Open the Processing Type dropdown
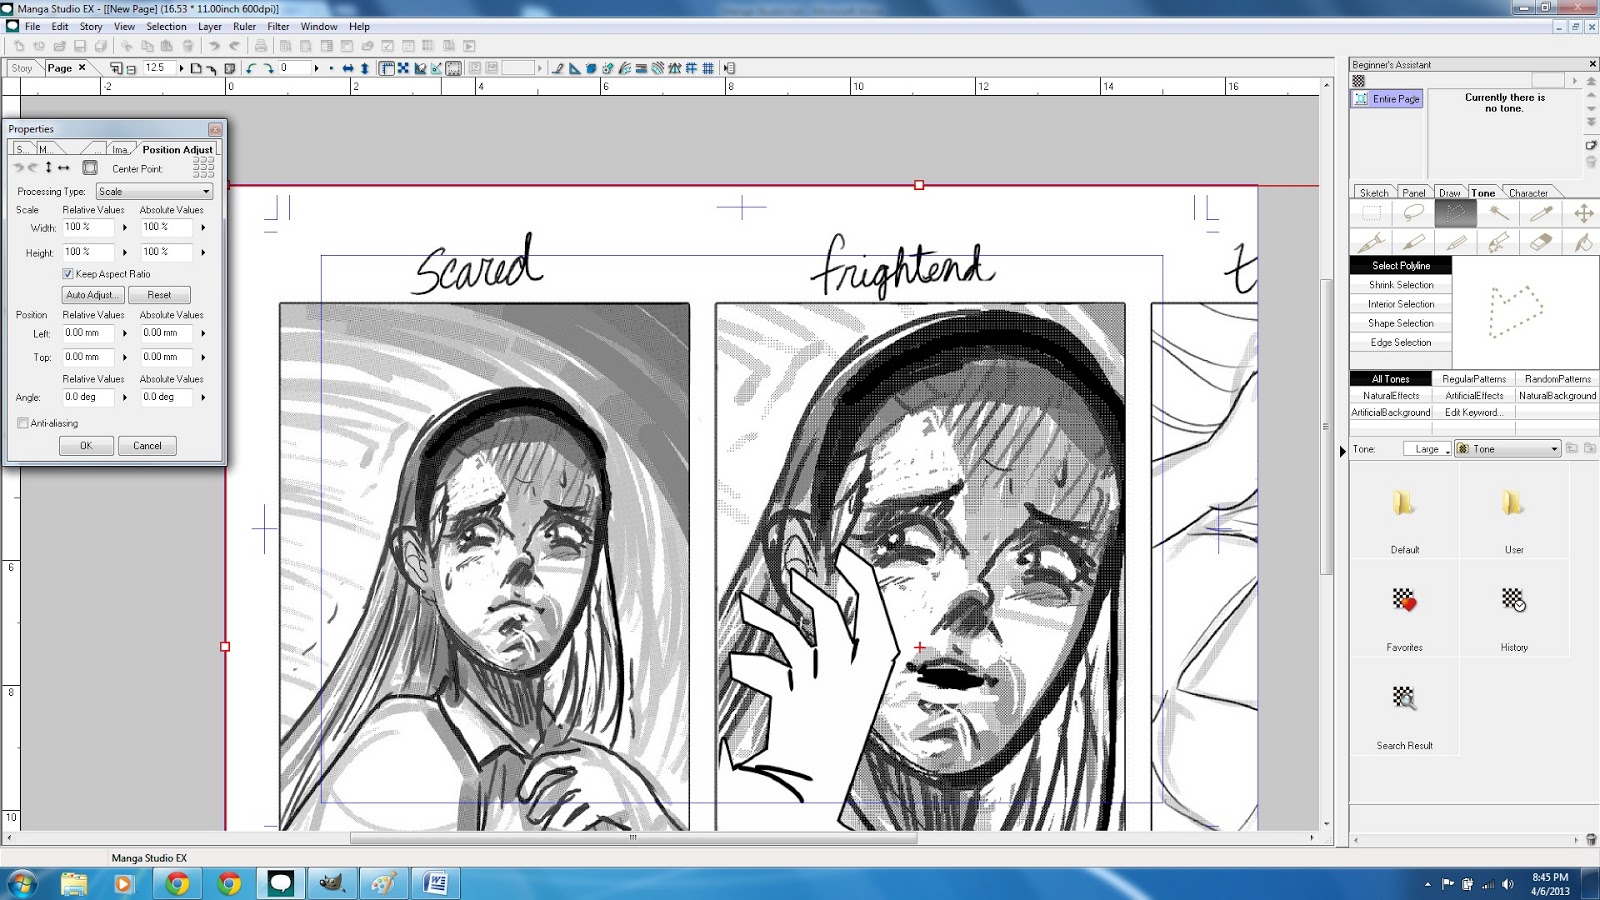 [155, 191]
